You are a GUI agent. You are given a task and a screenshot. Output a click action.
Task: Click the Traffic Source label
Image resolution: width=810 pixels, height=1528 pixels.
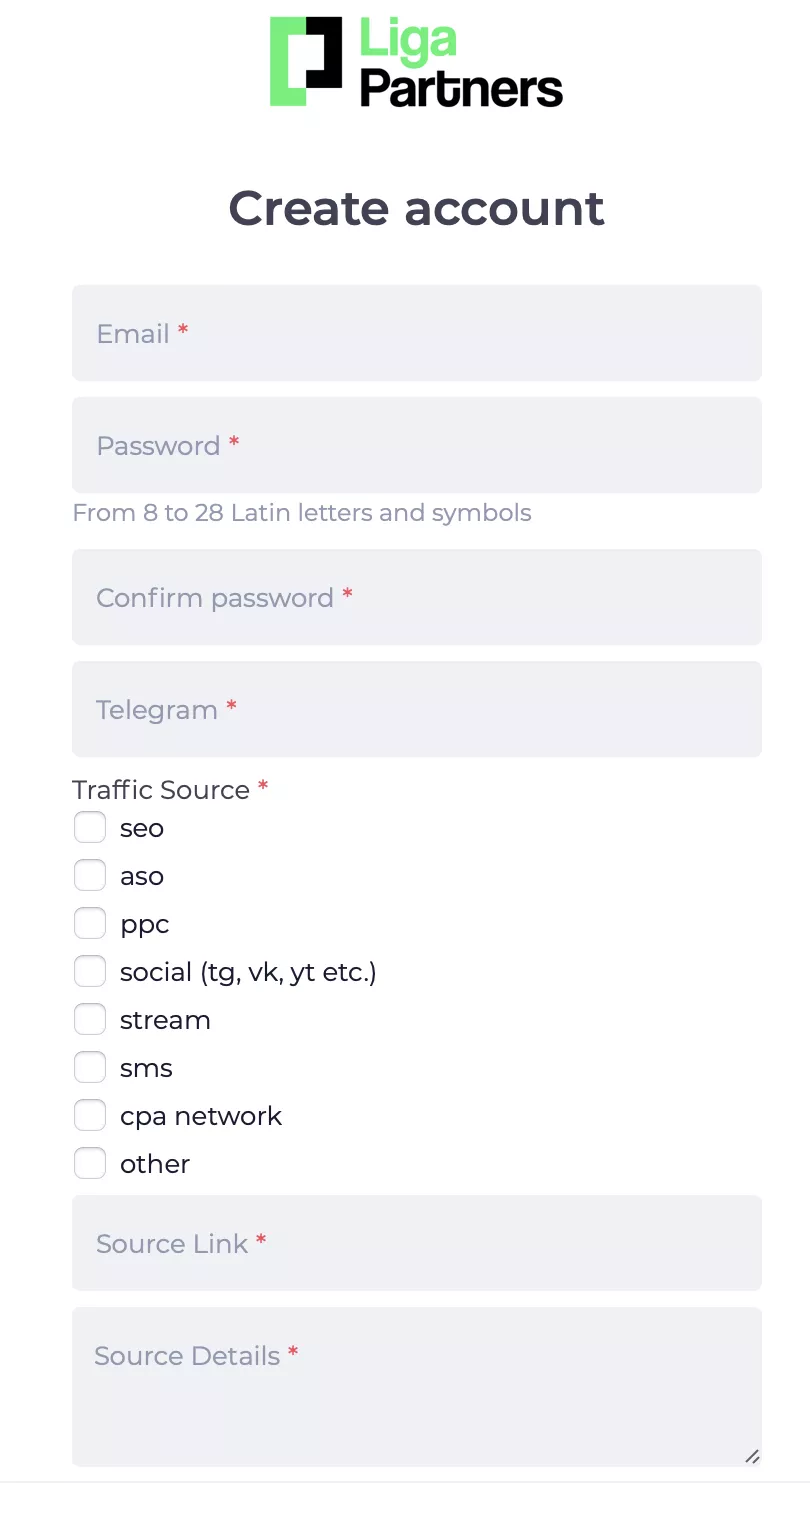point(161,790)
